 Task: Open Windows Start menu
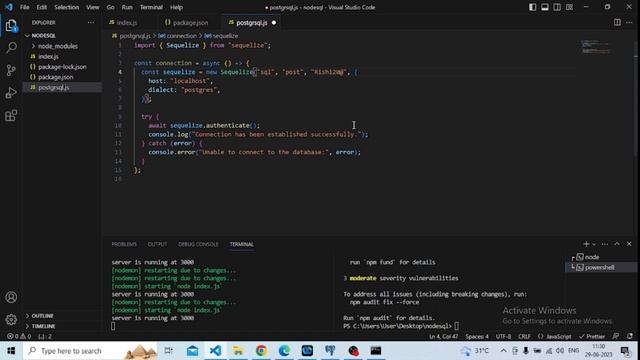11,351
